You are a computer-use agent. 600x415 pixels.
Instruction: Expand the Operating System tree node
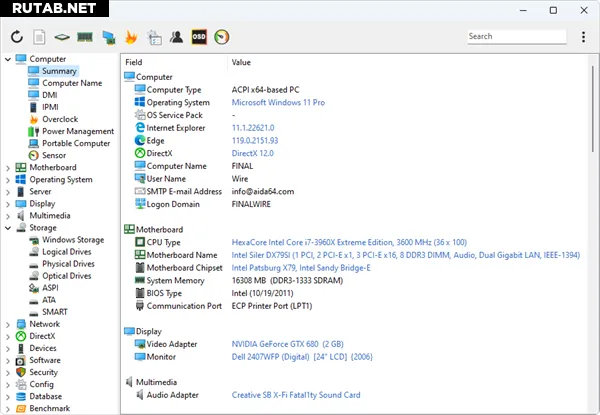8,180
